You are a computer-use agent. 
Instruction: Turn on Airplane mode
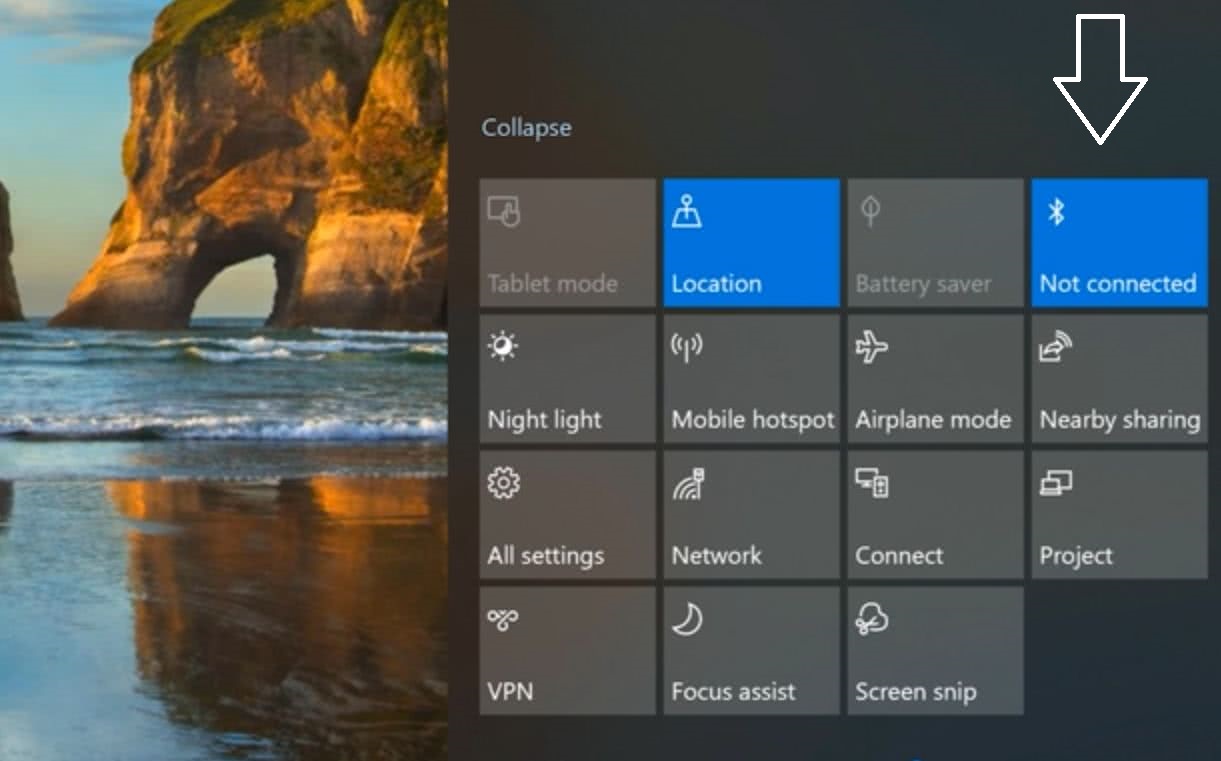click(x=935, y=379)
